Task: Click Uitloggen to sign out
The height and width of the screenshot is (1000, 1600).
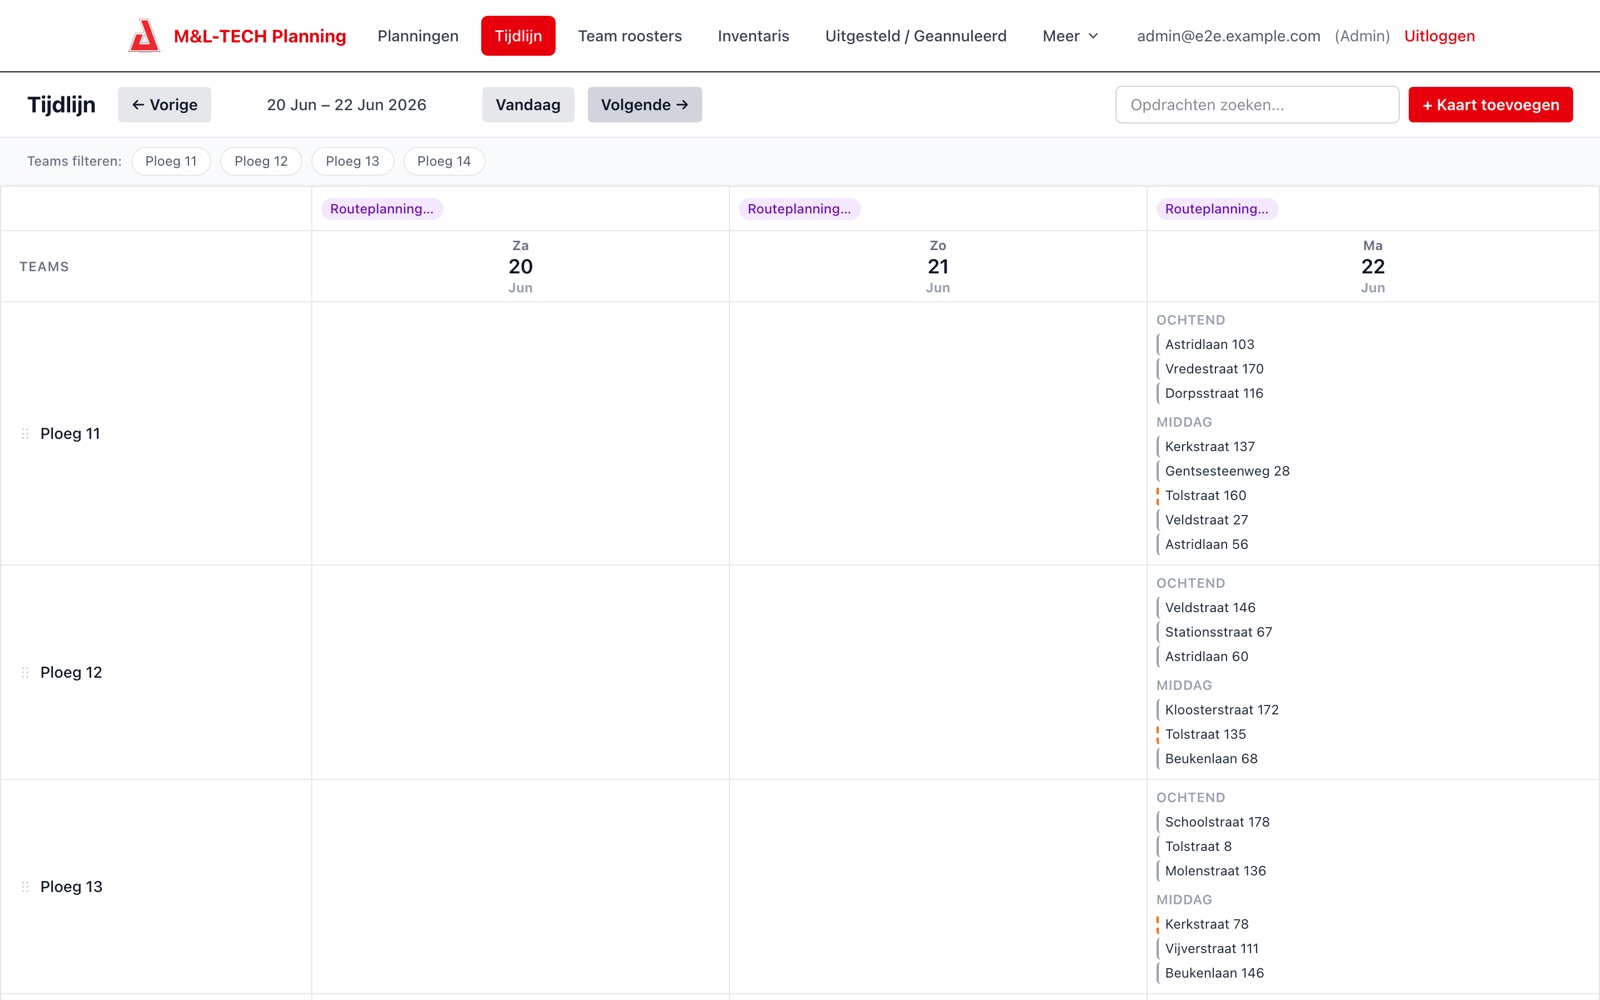Action: point(1439,36)
